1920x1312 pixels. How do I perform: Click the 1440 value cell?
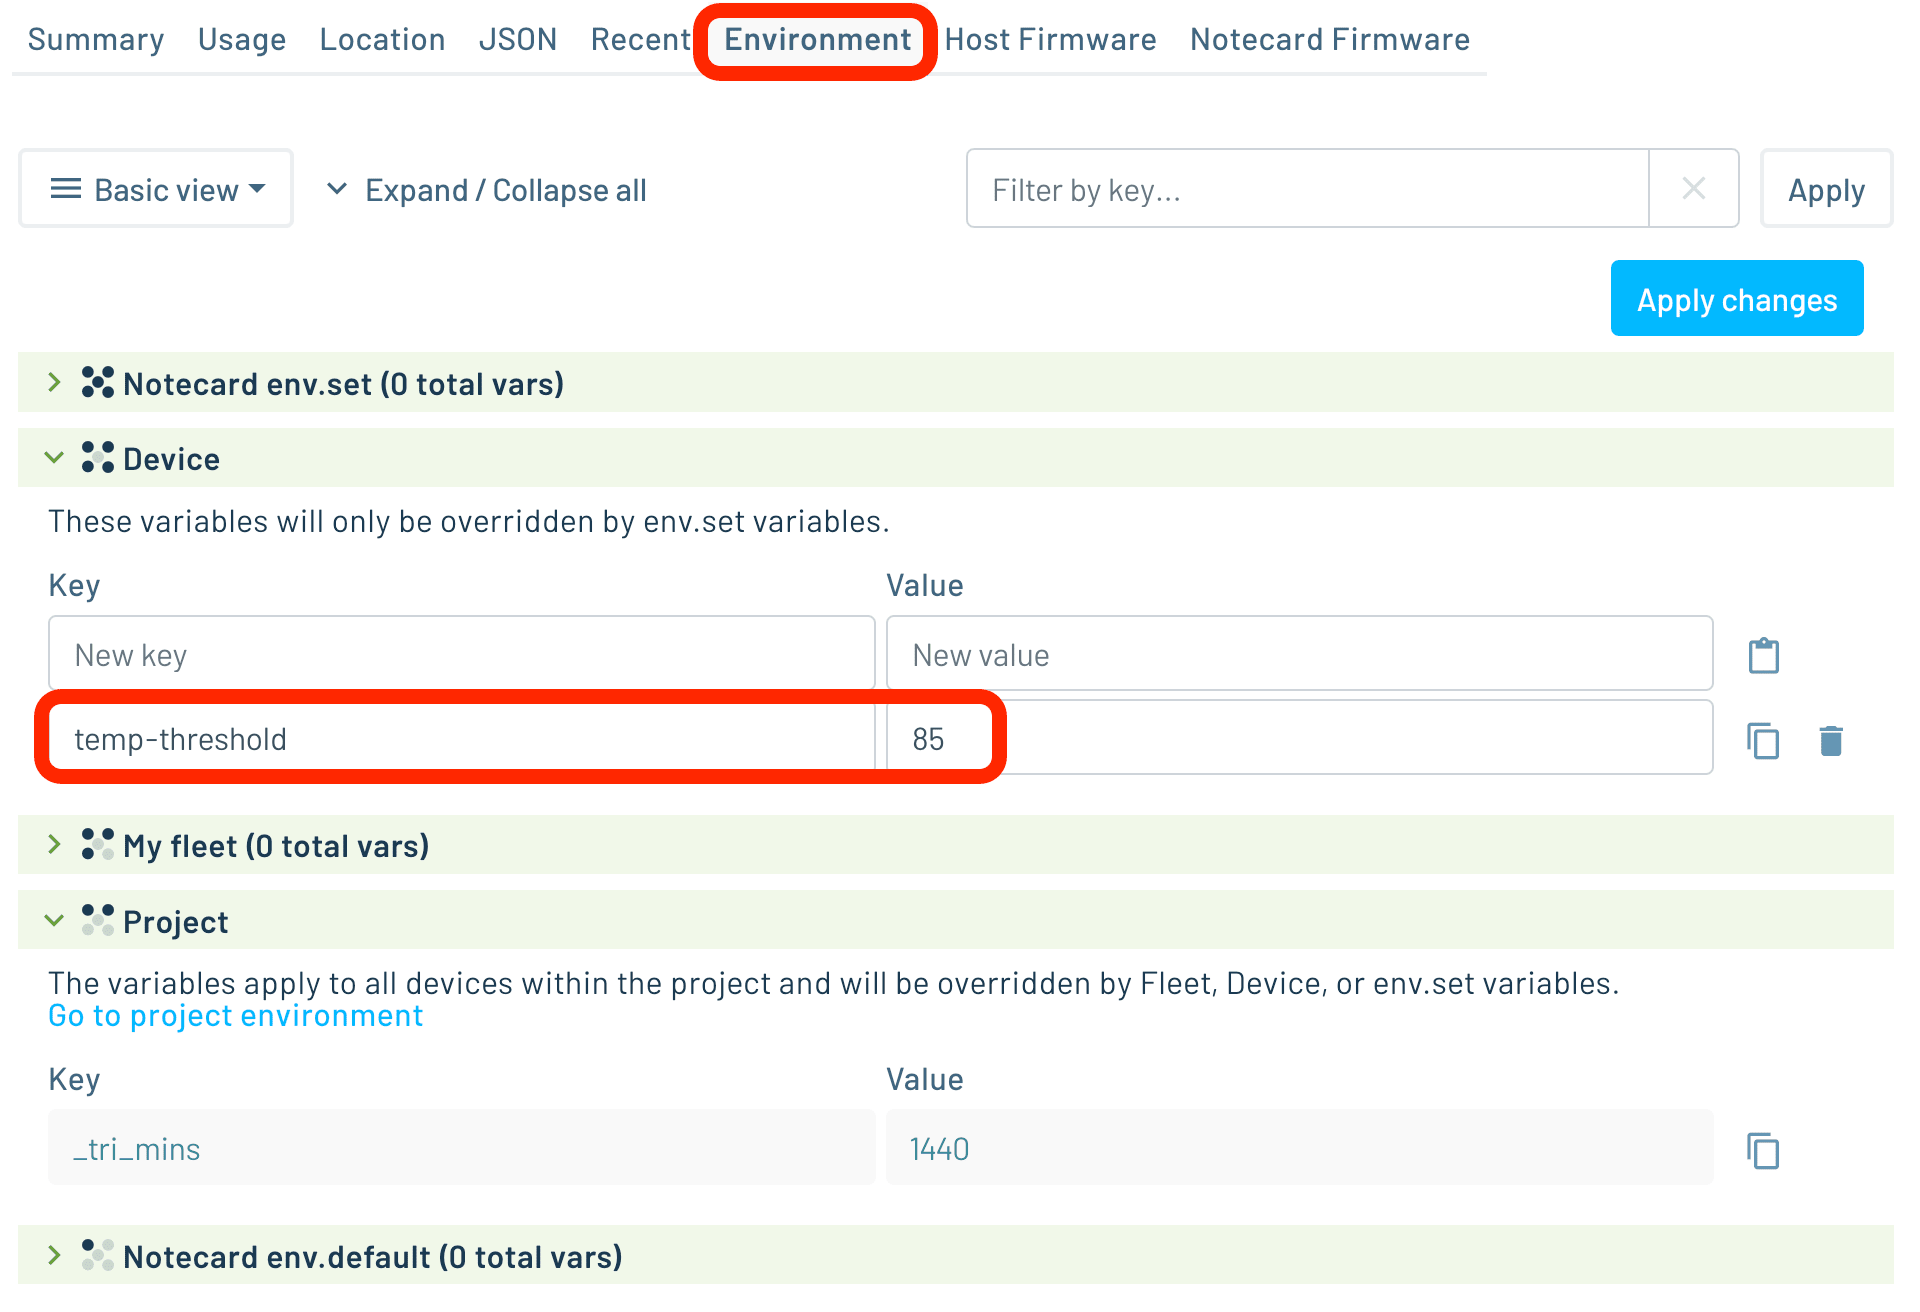(1300, 1148)
